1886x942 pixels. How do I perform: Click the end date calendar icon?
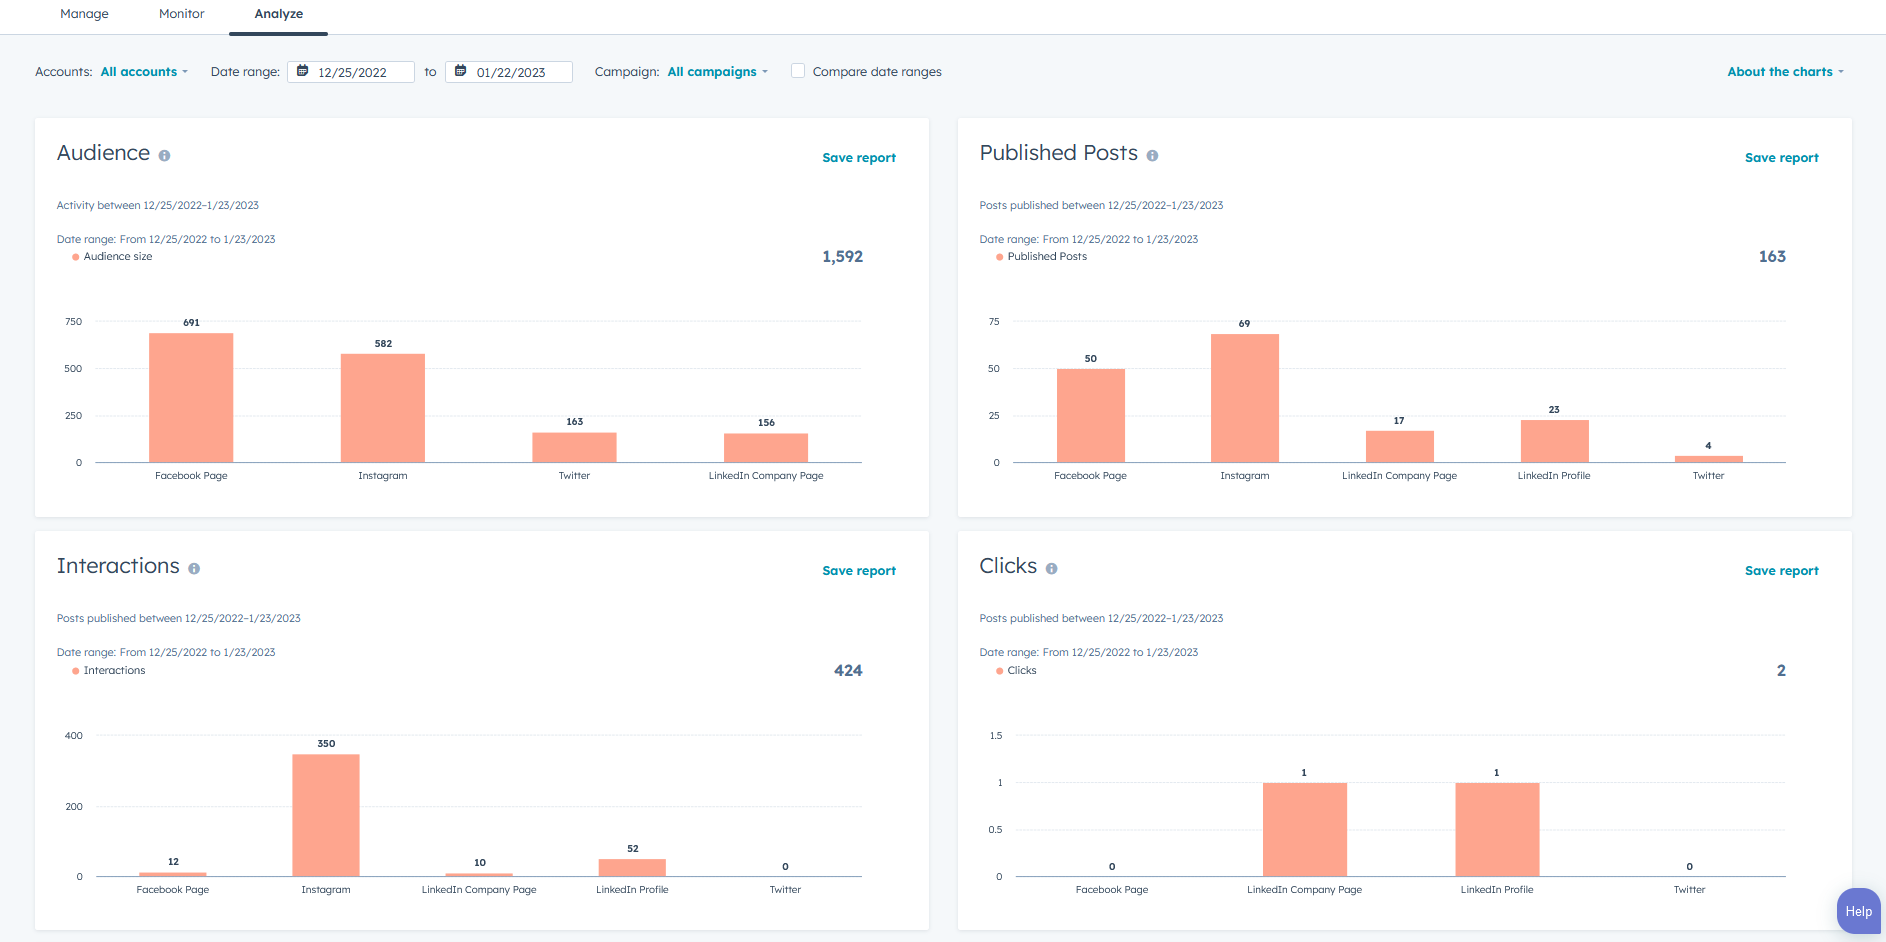(460, 71)
